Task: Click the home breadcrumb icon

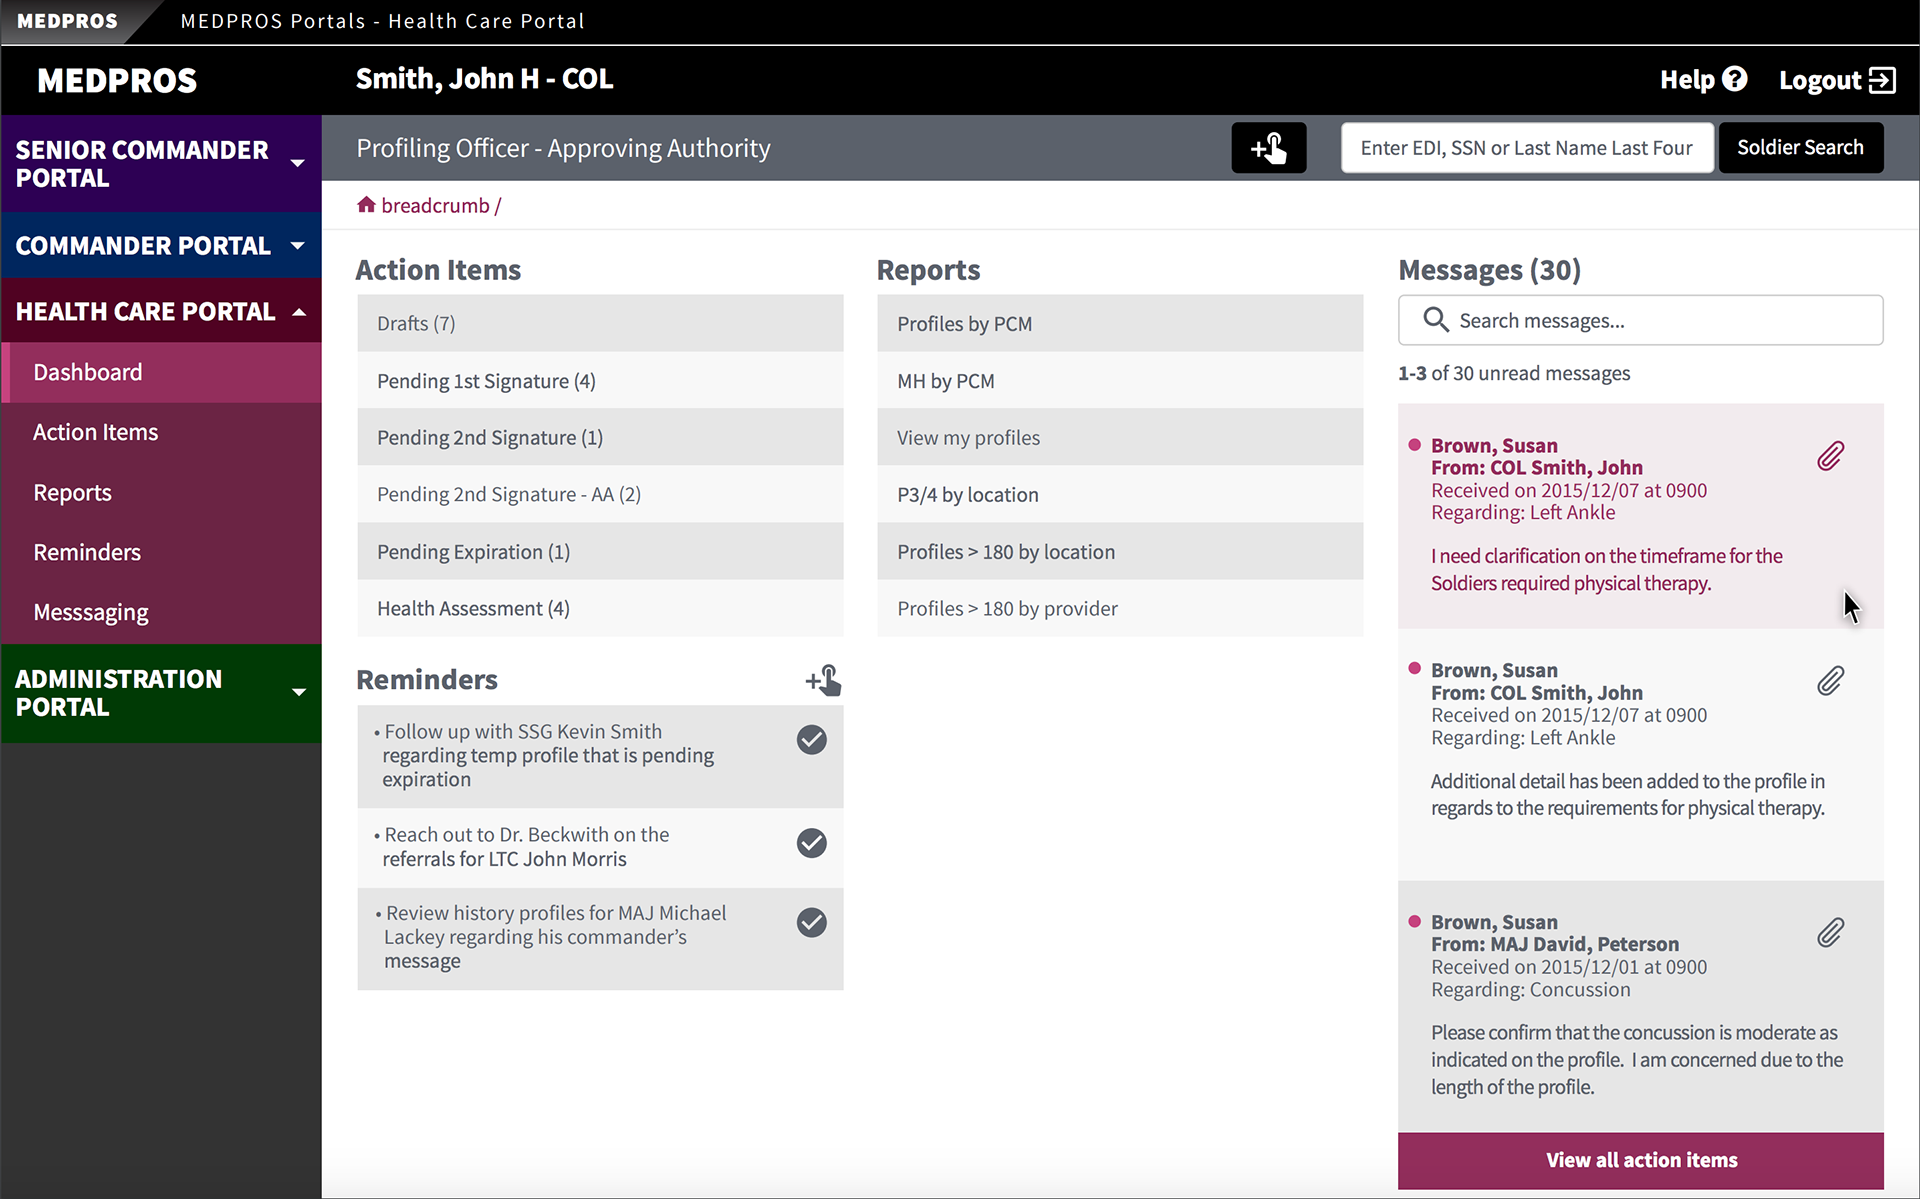Action: coord(366,205)
